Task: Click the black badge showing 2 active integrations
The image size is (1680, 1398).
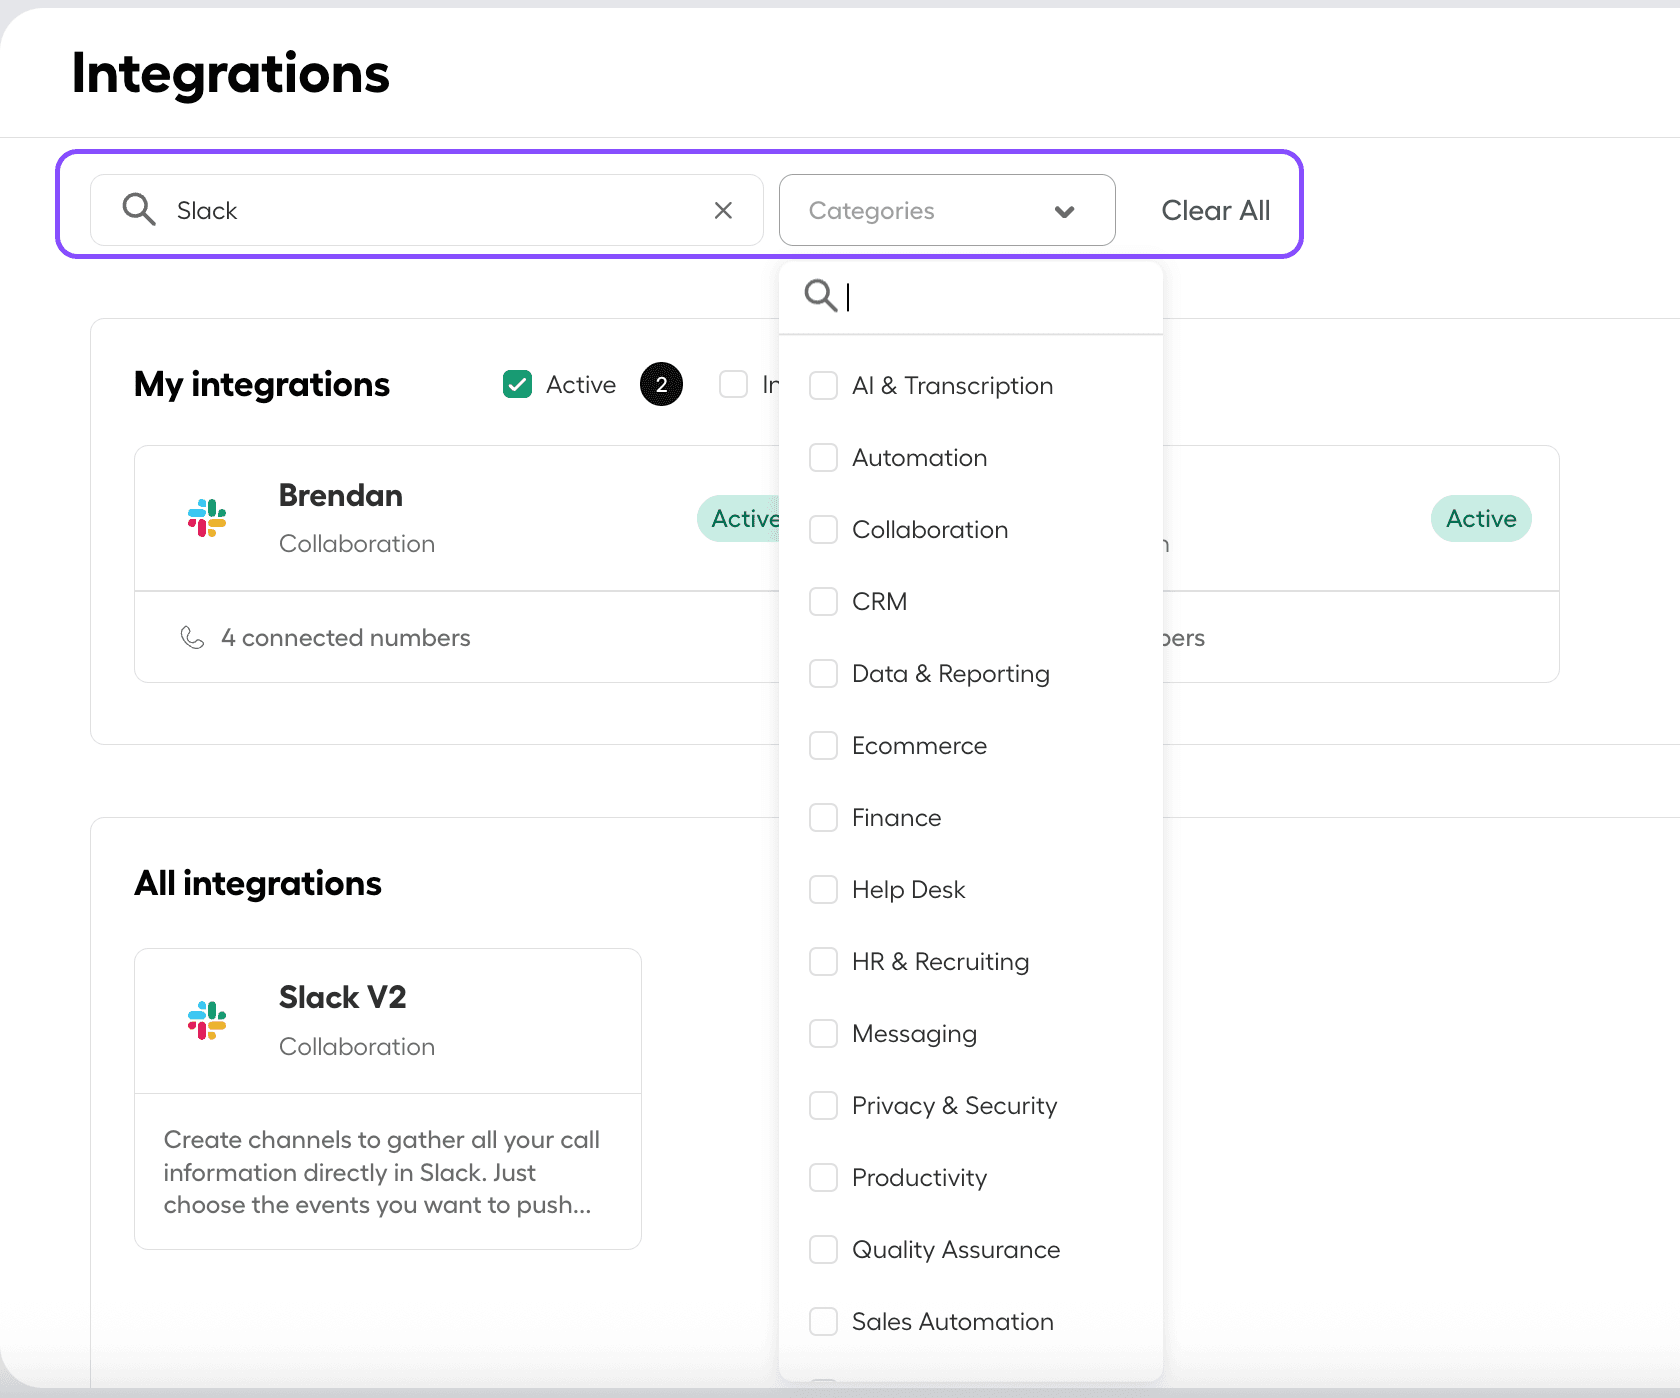Action: 661,384
